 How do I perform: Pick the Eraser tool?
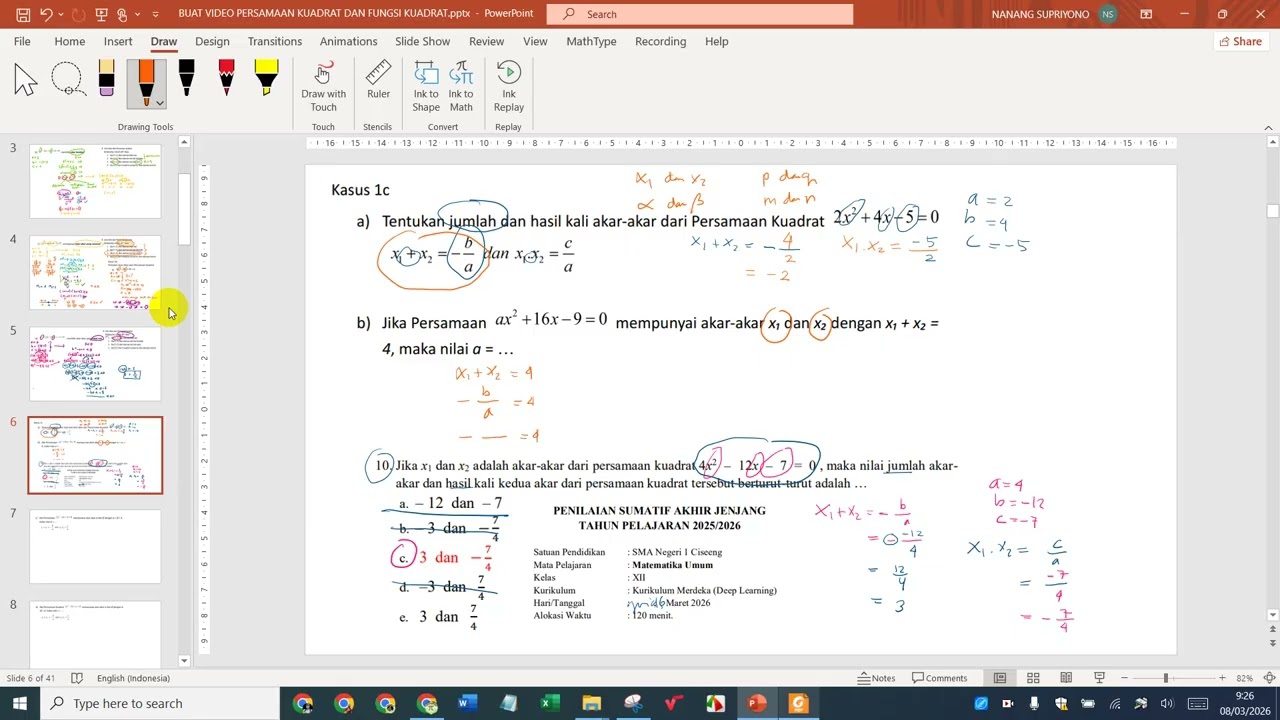click(x=107, y=79)
